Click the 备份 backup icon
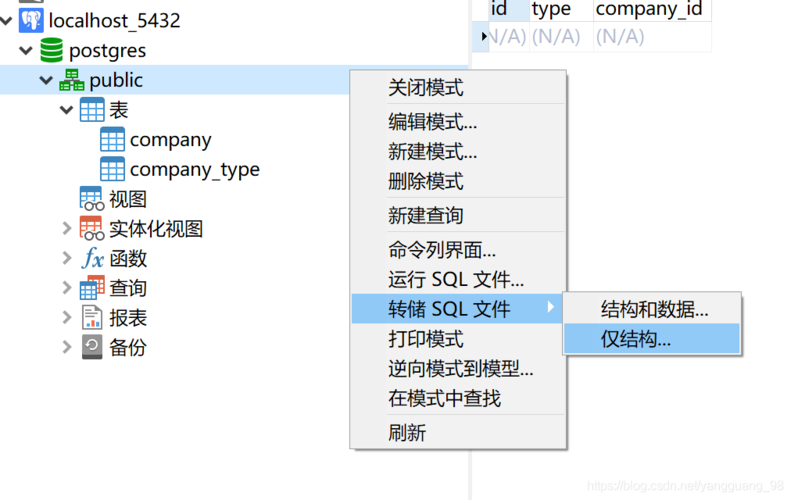 click(92, 347)
